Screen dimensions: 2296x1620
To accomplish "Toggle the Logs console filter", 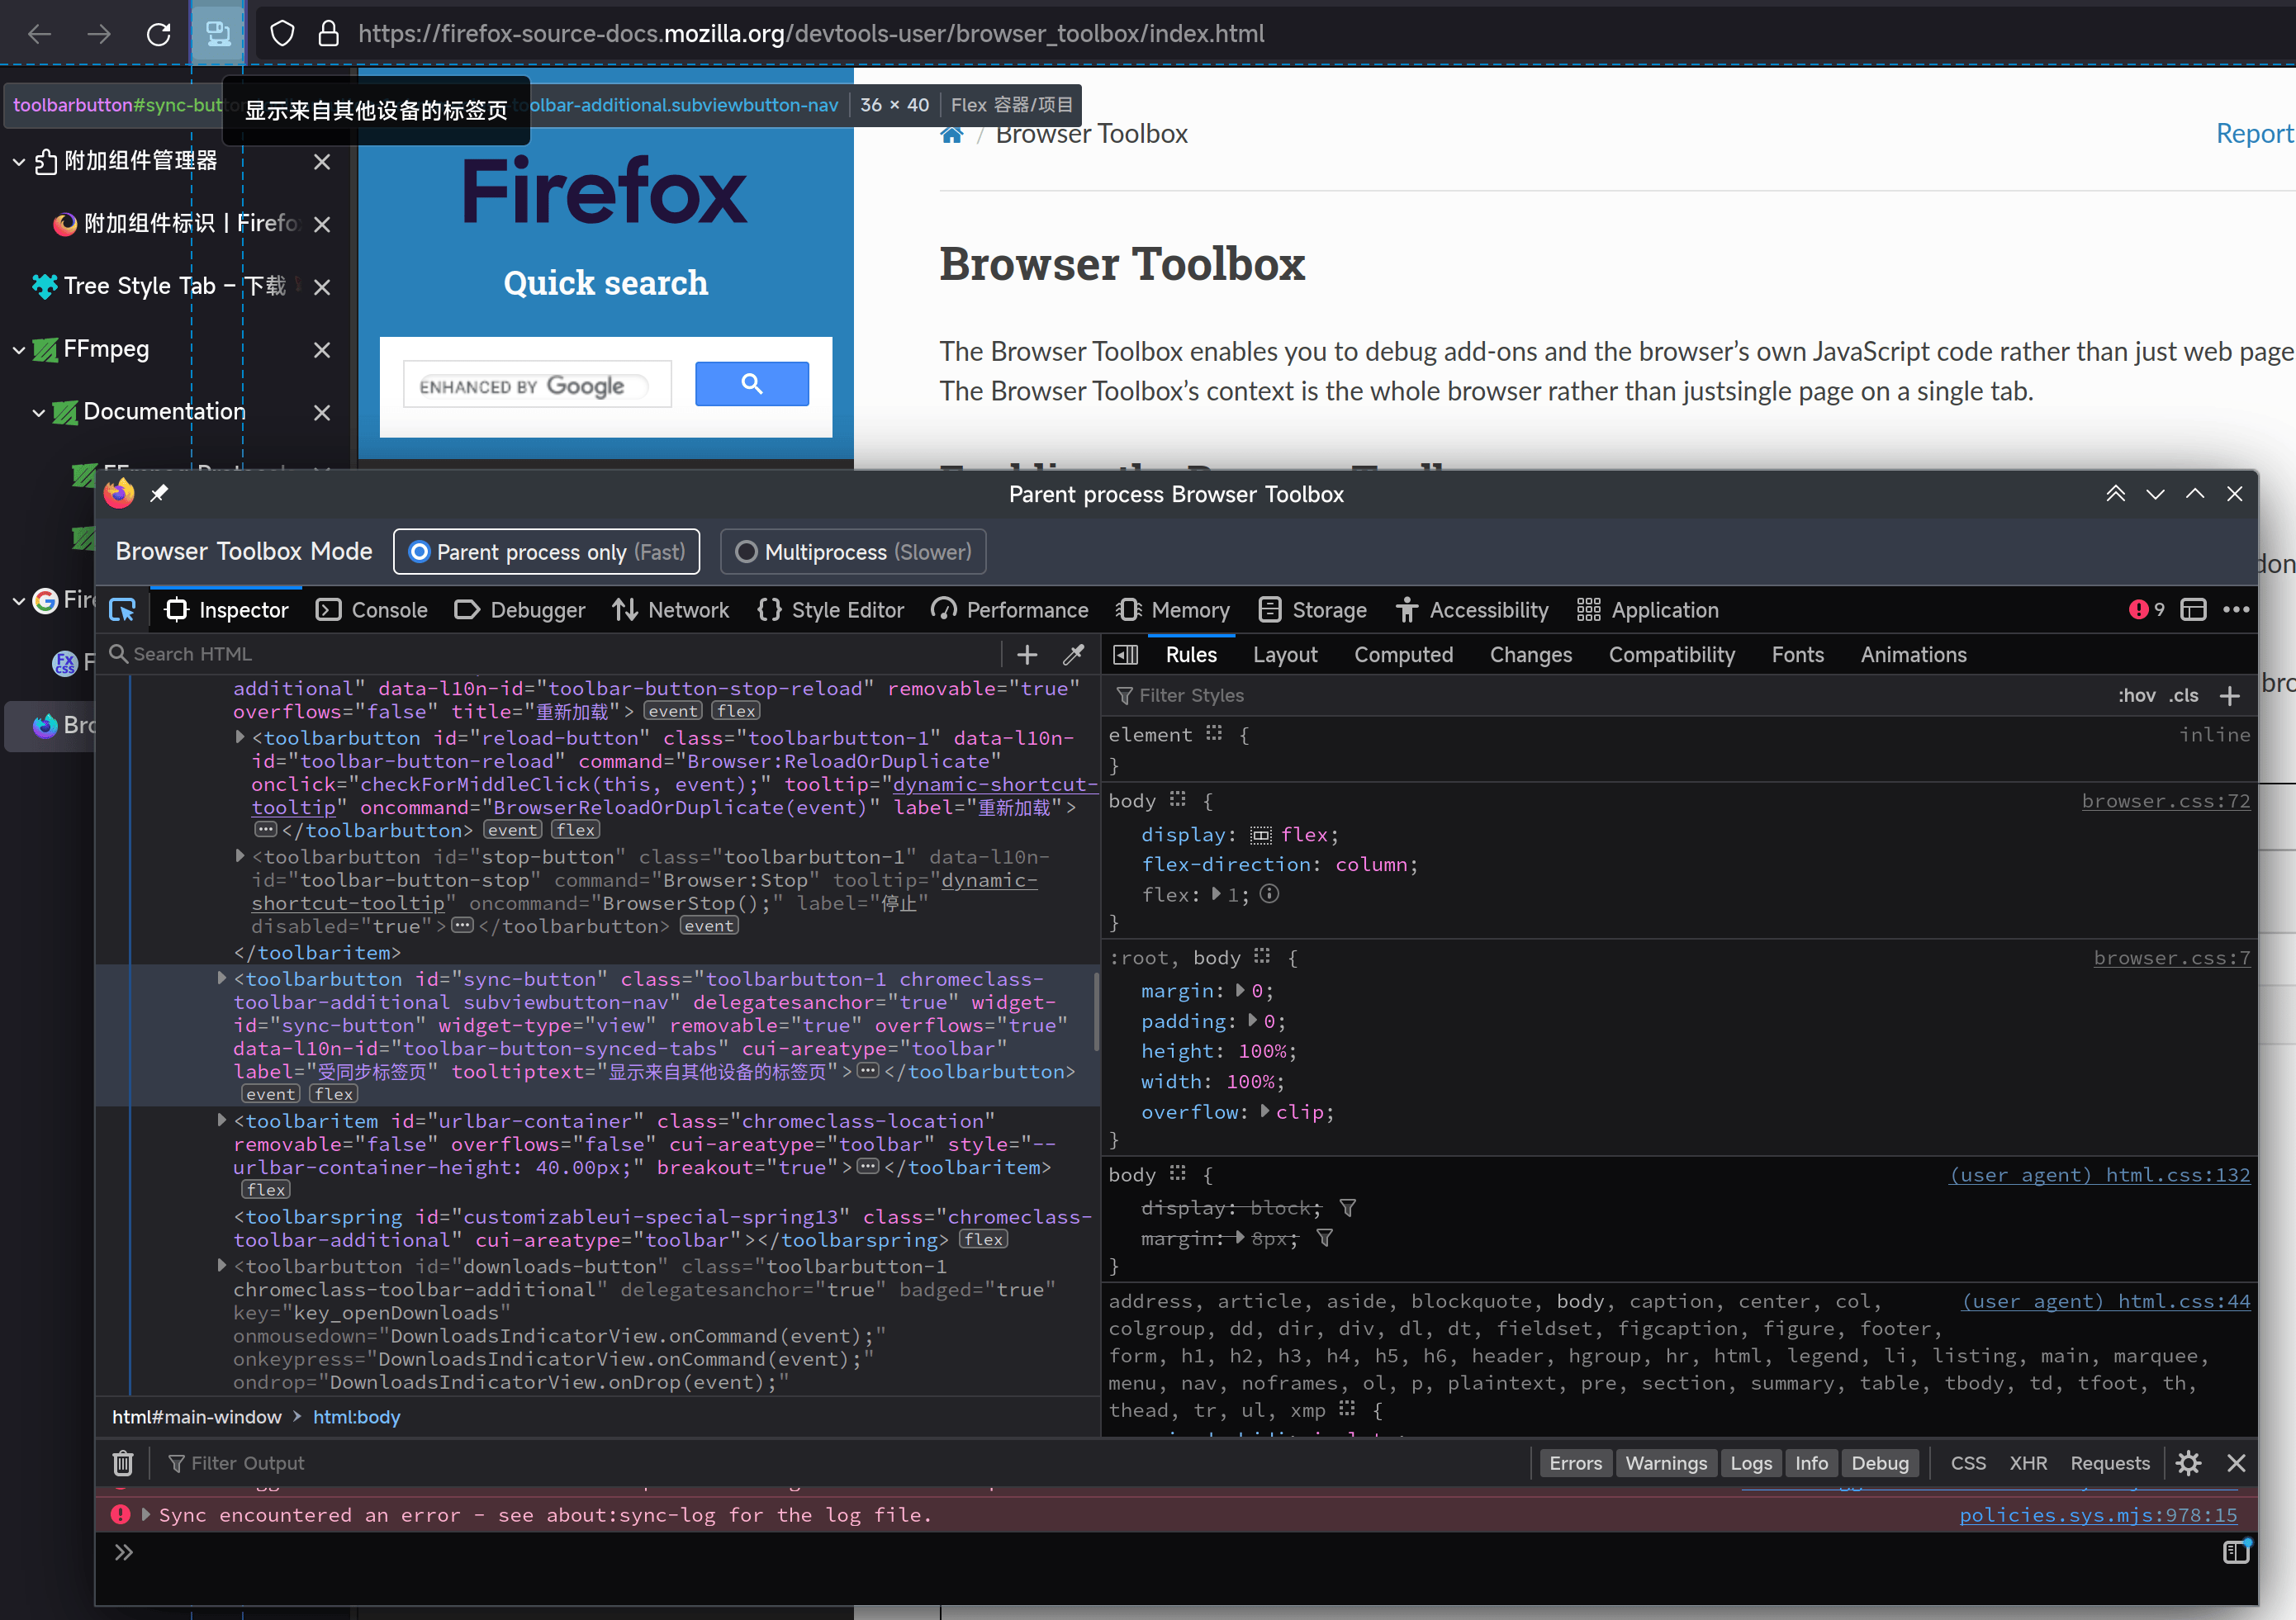I will click(x=1751, y=1463).
